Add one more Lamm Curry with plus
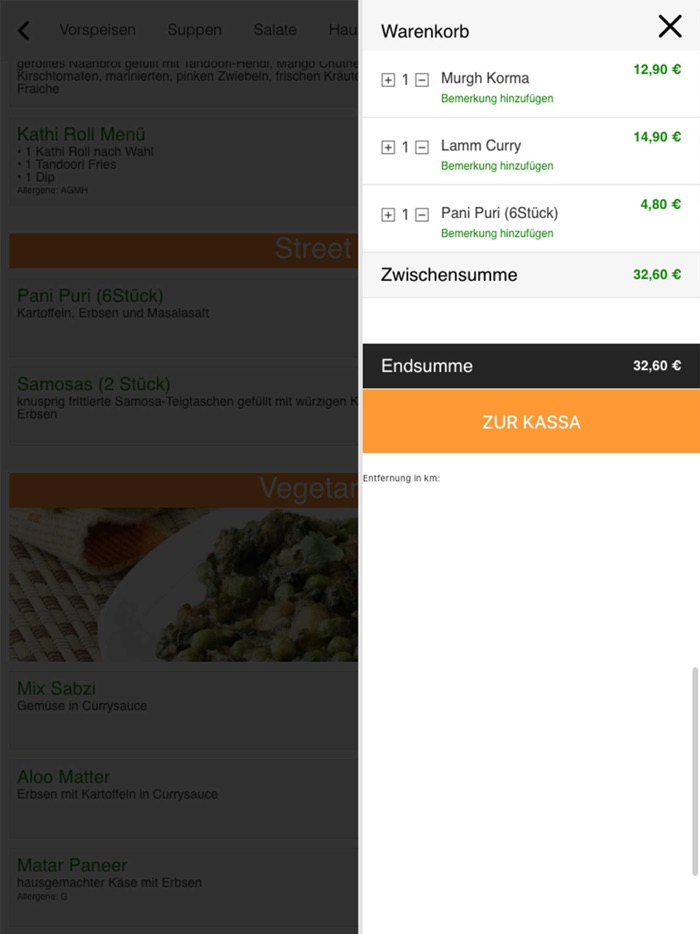 point(388,147)
